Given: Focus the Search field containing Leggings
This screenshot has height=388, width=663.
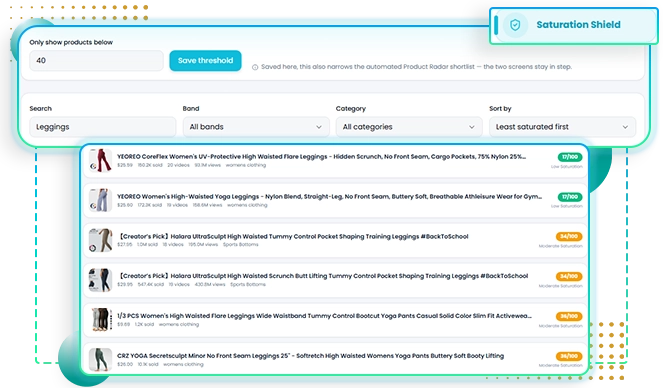Looking at the screenshot, I should pyautogui.click(x=103, y=127).
